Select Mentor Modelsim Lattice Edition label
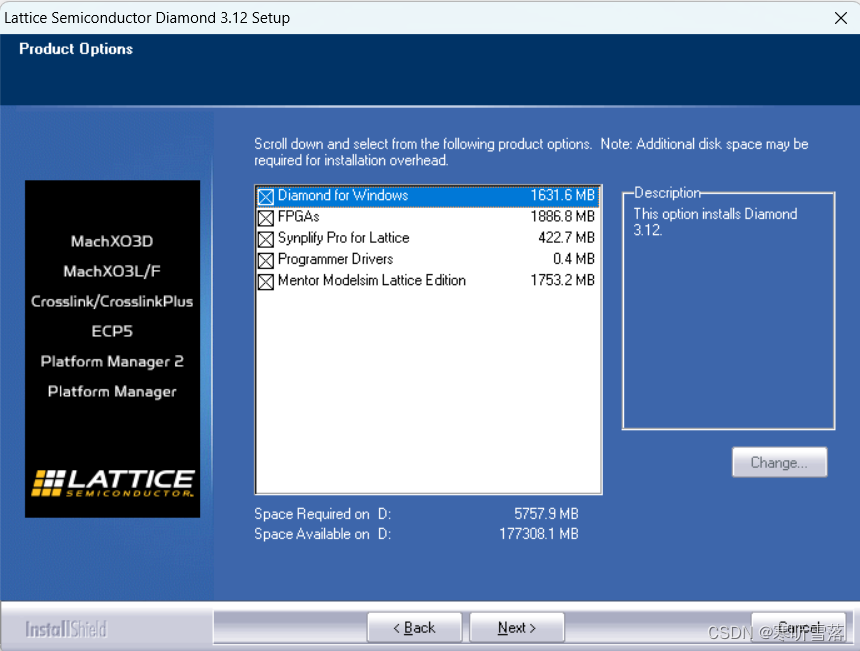 371,280
